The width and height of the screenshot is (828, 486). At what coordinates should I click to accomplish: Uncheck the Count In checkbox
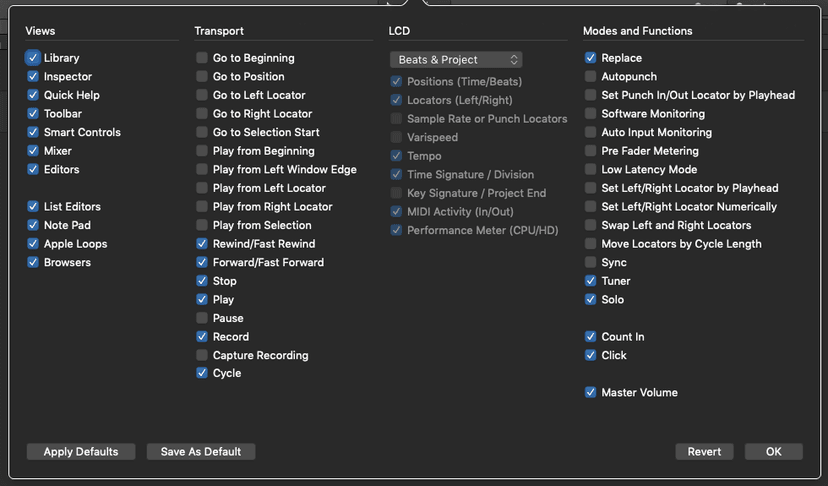tap(590, 337)
